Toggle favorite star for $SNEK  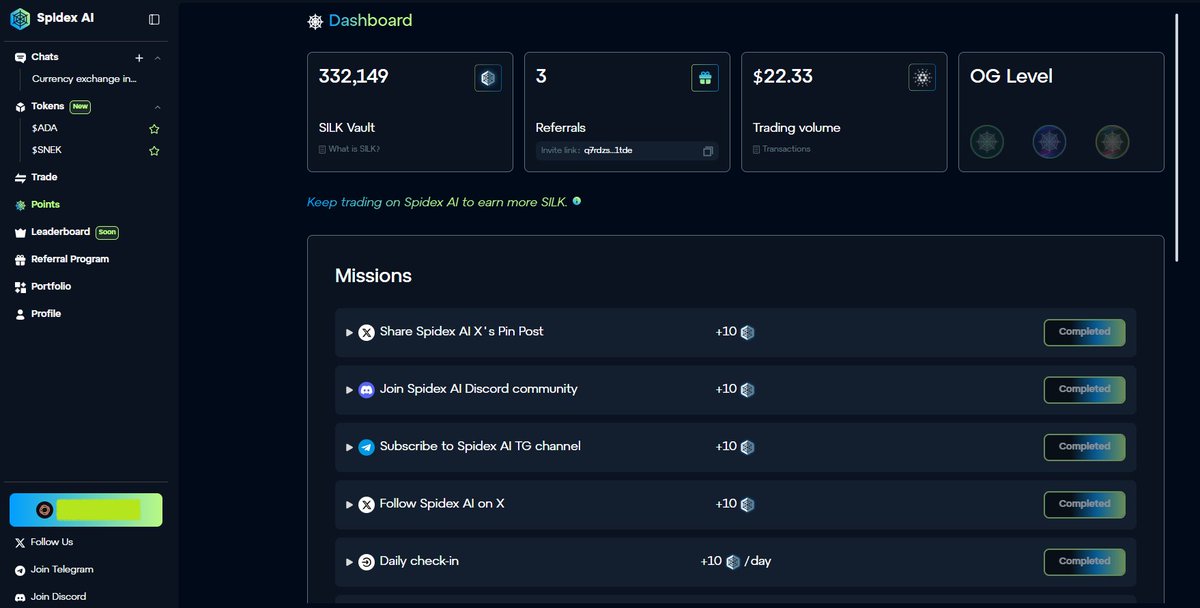154,151
